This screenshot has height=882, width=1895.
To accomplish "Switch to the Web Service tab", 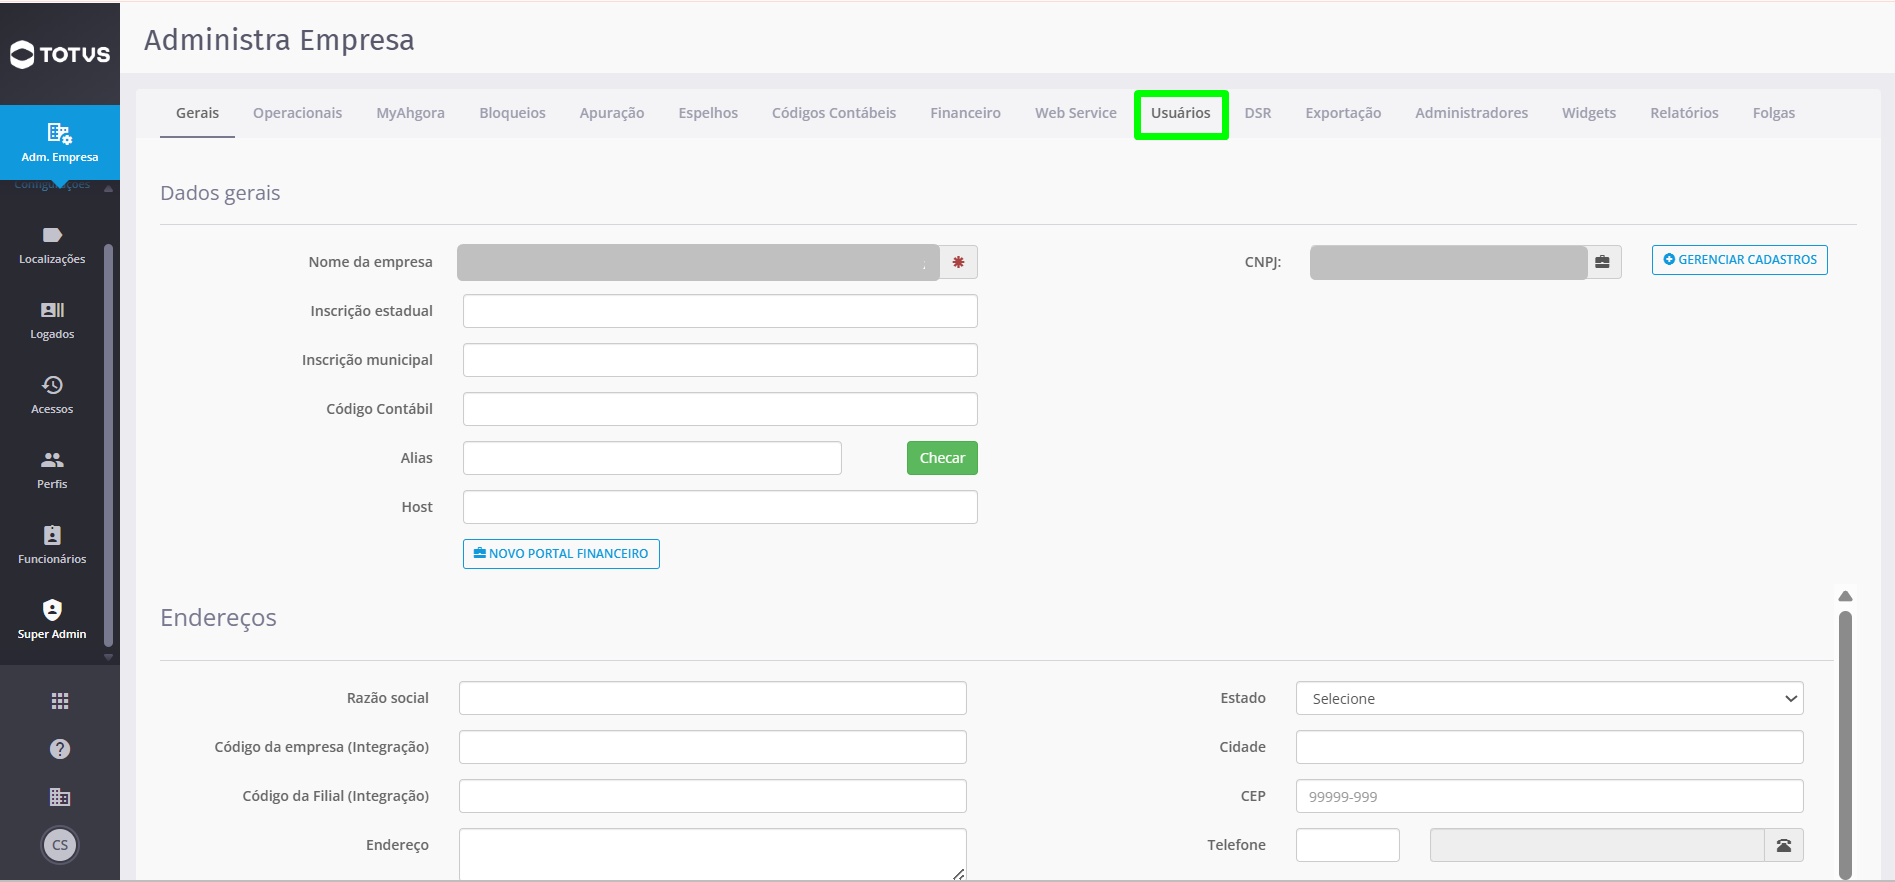I will (1076, 113).
